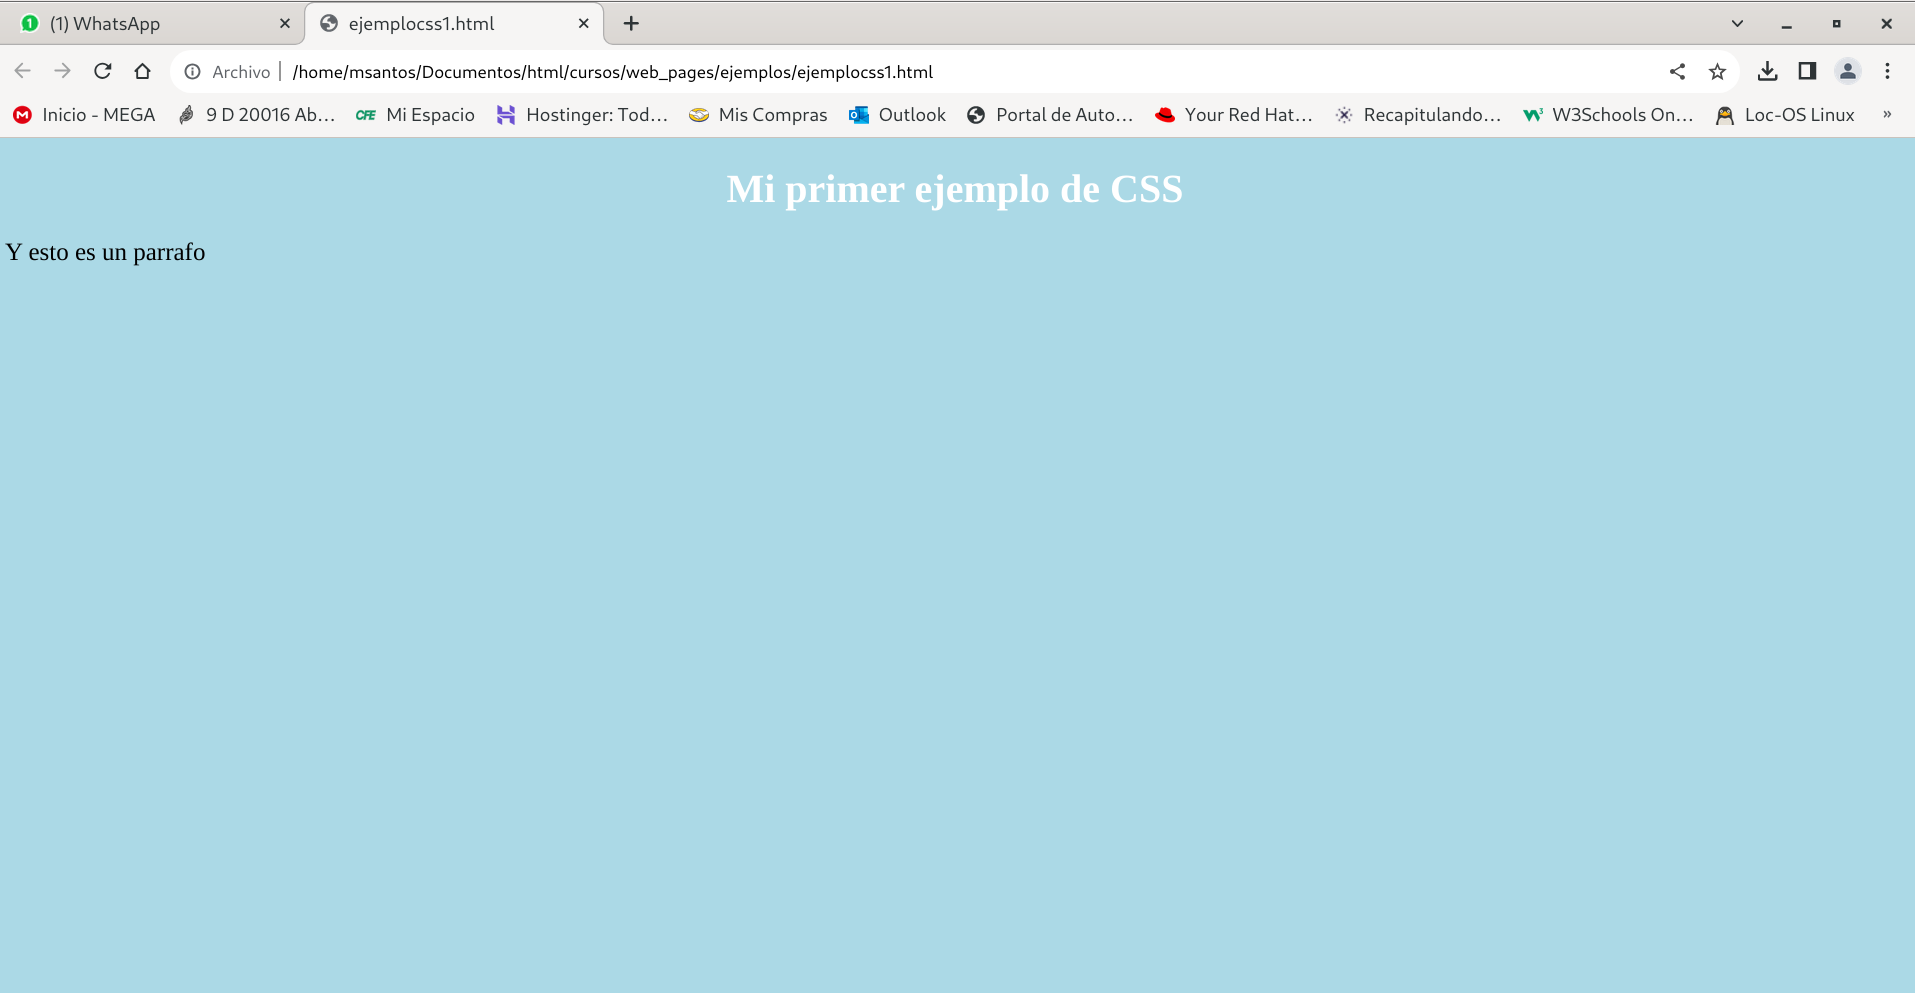Share this page via share icon

coord(1677,71)
